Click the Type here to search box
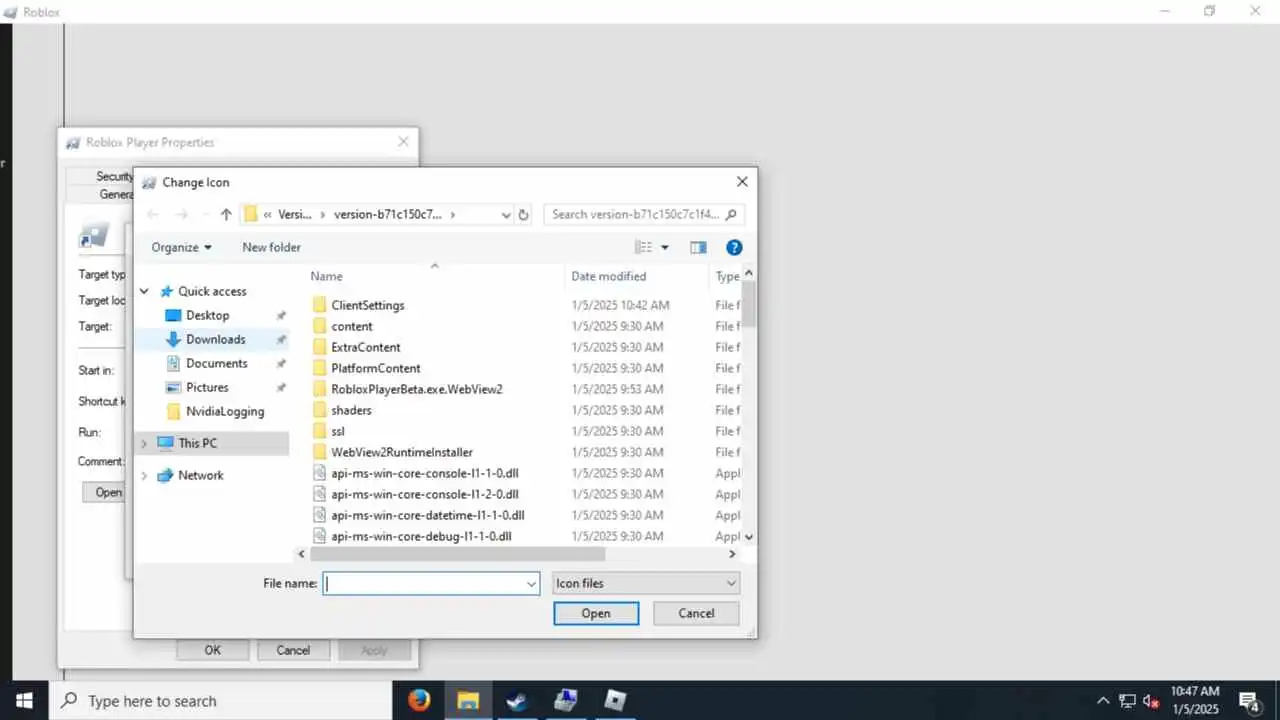This screenshot has height=720, width=1280. click(x=220, y=700)
